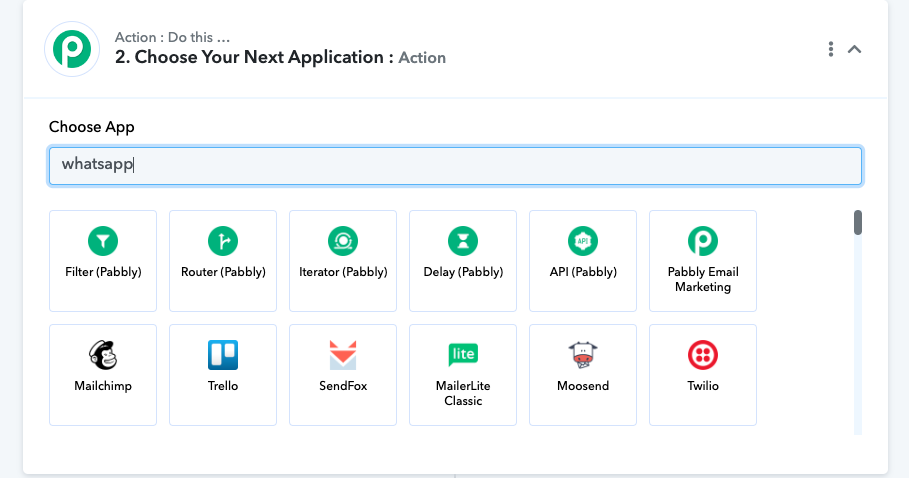Select the Twilio red icon
Viewport: 909px width, 478px height.
[703, 355]
